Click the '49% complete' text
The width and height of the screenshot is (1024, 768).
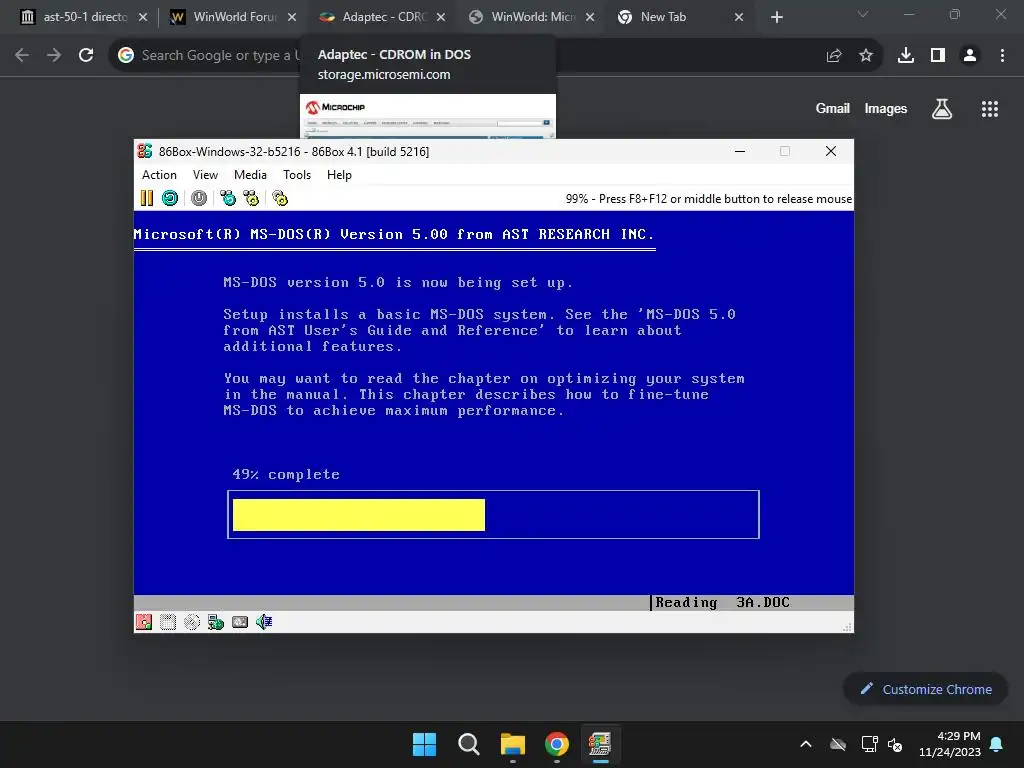pos(286,475)
